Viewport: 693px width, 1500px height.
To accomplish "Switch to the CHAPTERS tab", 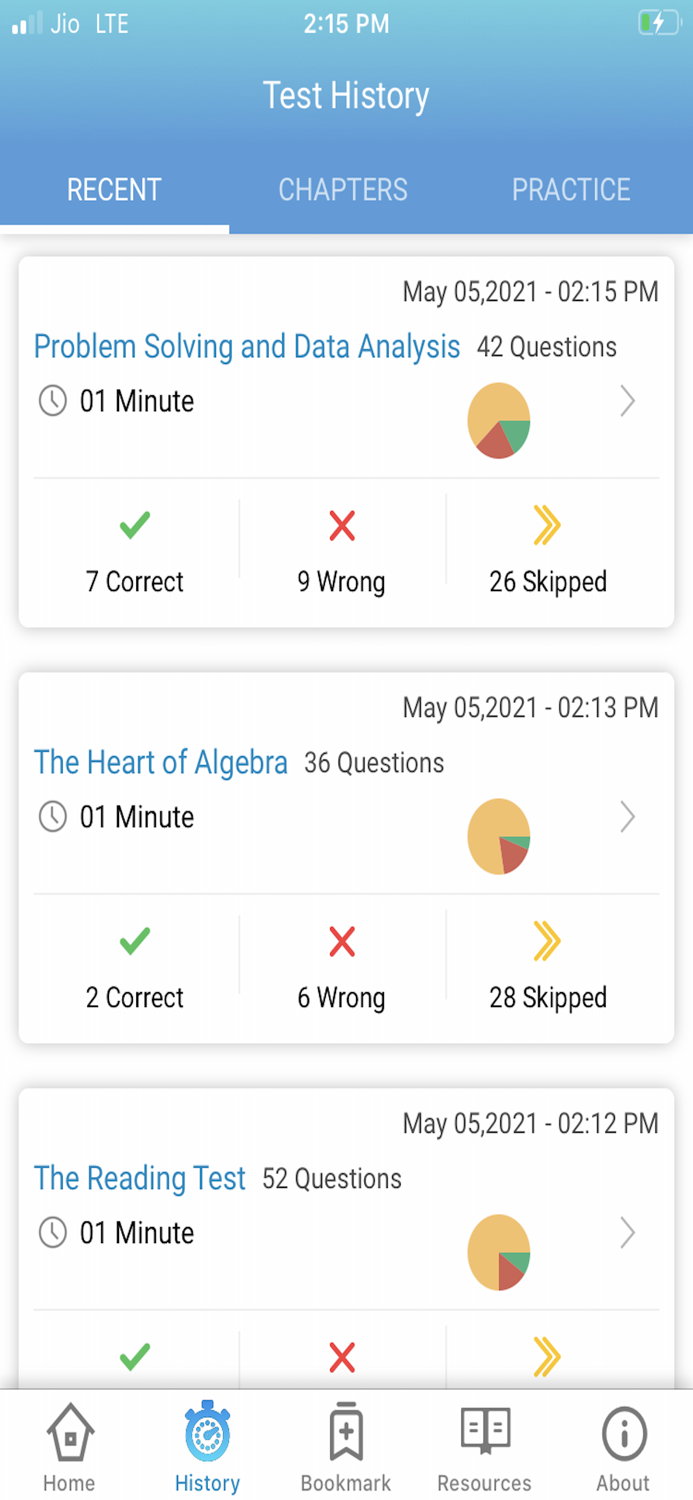I will tap(343, 190).
